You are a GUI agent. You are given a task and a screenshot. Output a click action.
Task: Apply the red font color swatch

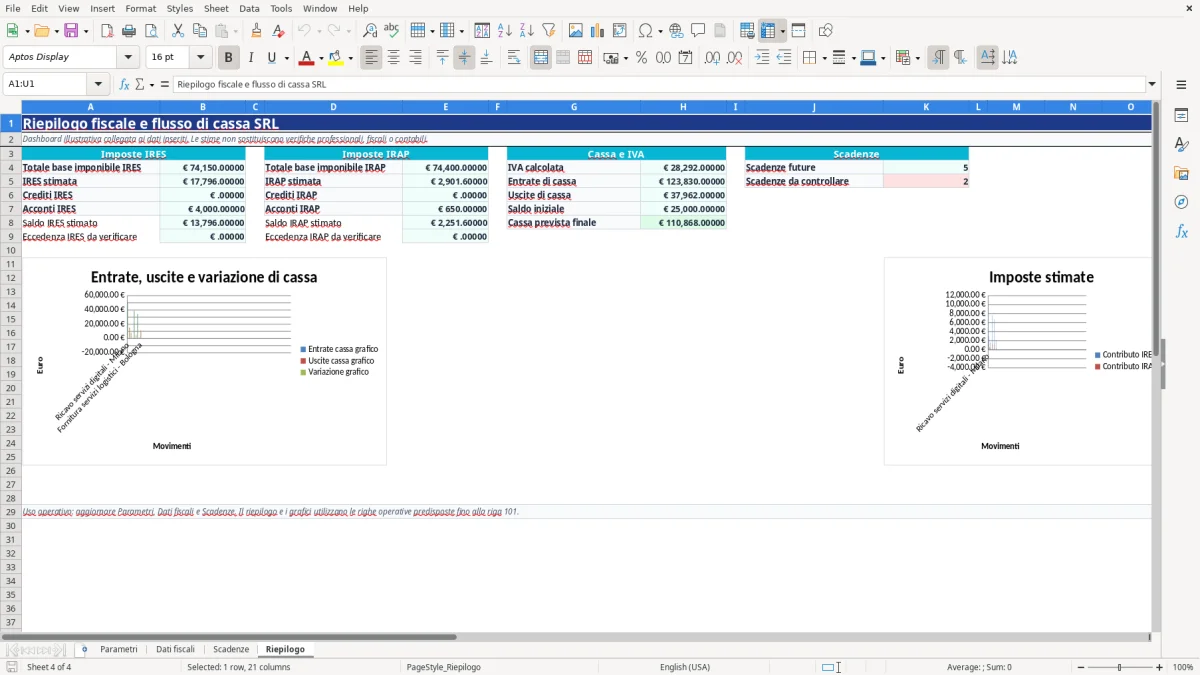coord(307,58)
